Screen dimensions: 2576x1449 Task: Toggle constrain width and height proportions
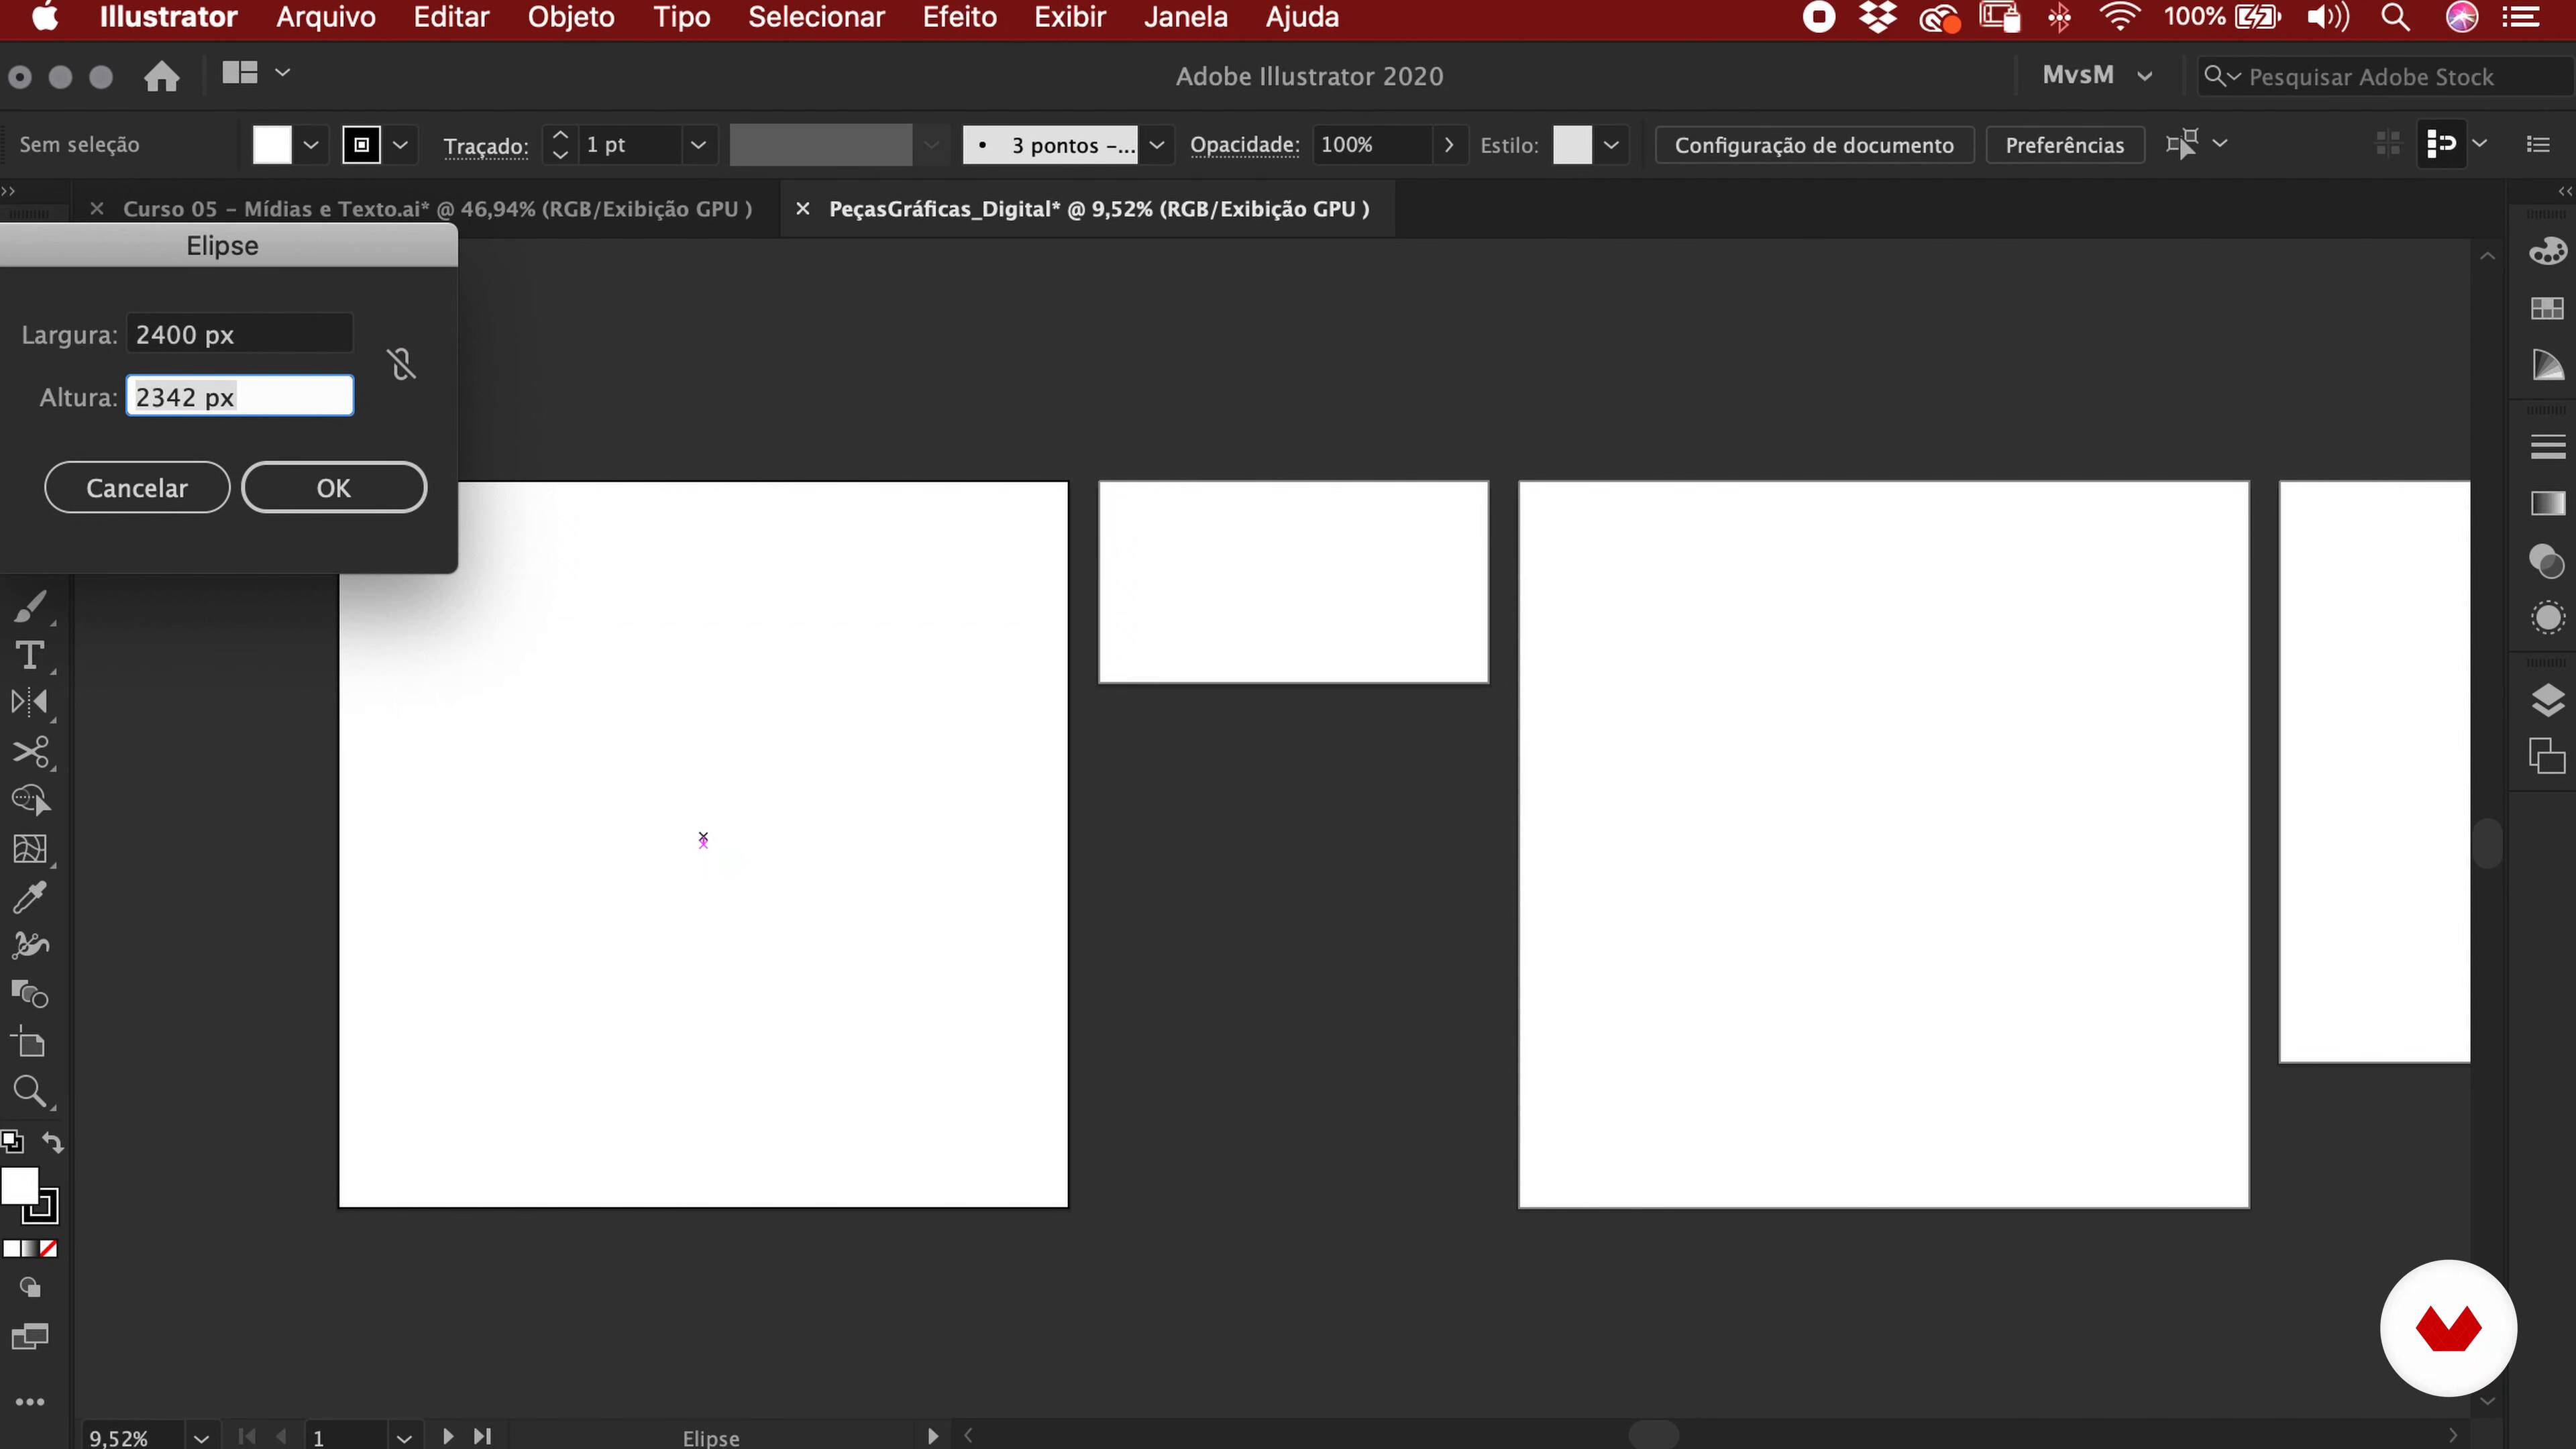pyautogui.click(x=402, y=364)
